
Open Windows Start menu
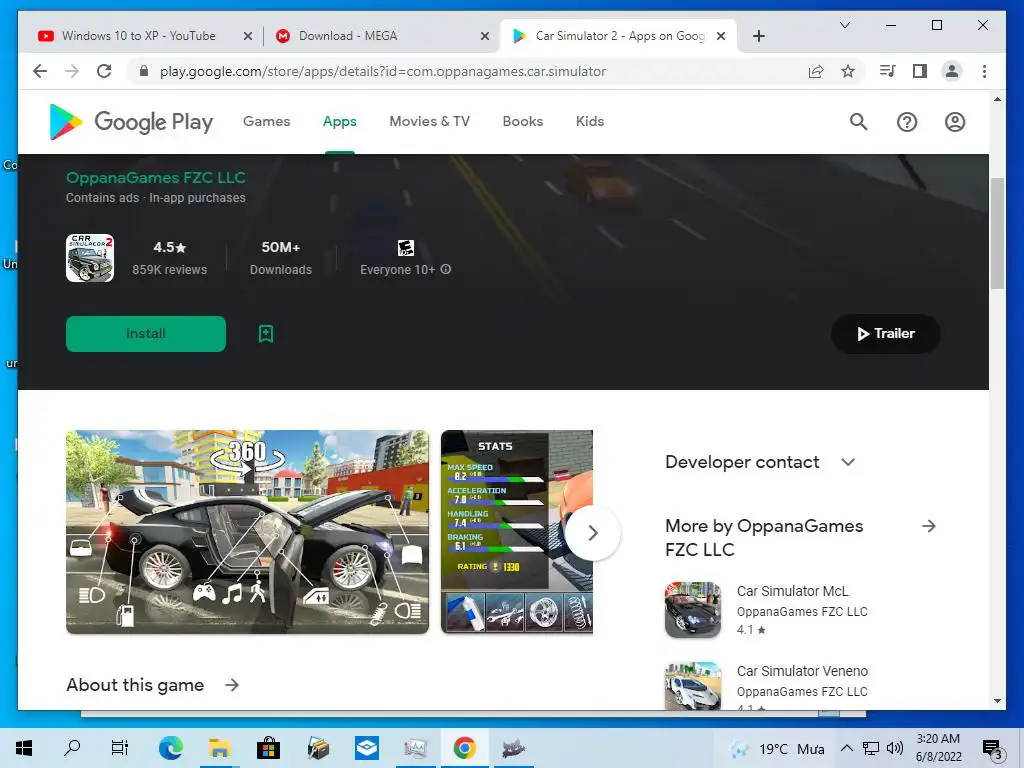[x=24, y=748]
